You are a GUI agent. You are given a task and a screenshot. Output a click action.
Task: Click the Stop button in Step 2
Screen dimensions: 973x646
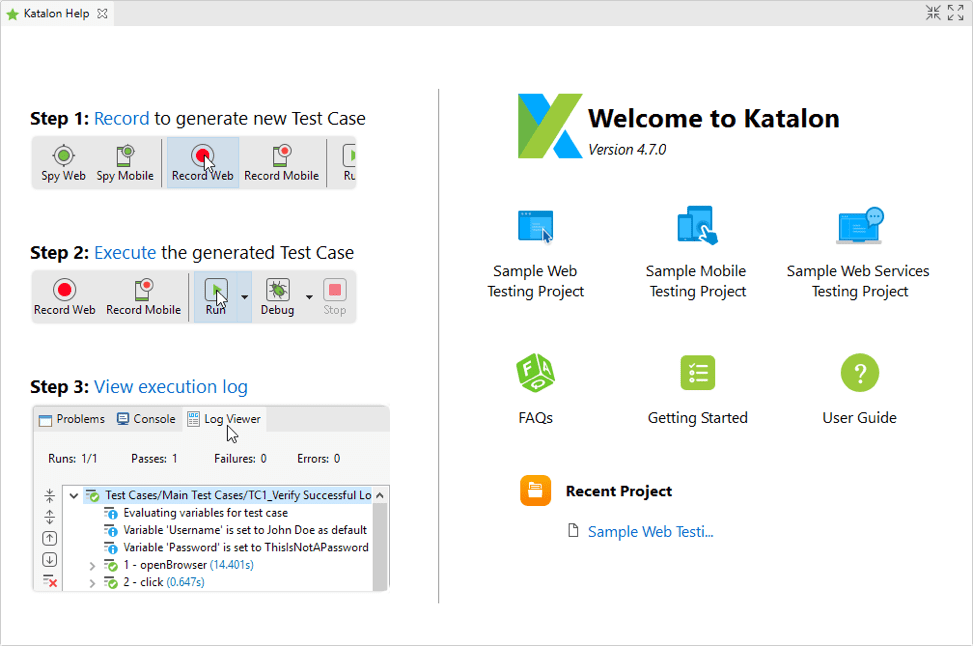point(334,297)
